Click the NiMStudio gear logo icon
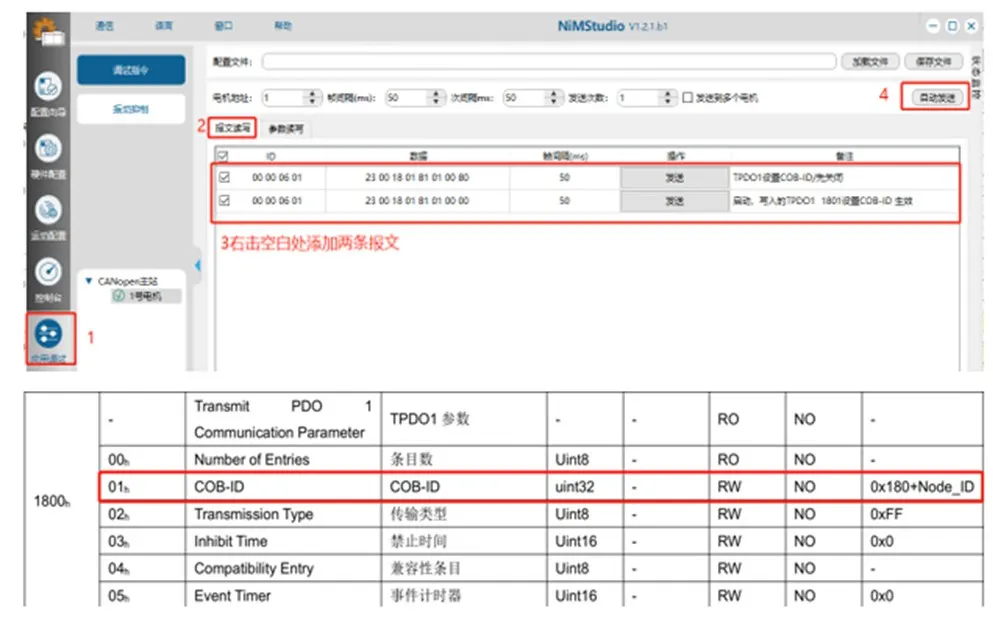Image resolution: width=993 pixels, height=633 pixels. click(48, 32)
